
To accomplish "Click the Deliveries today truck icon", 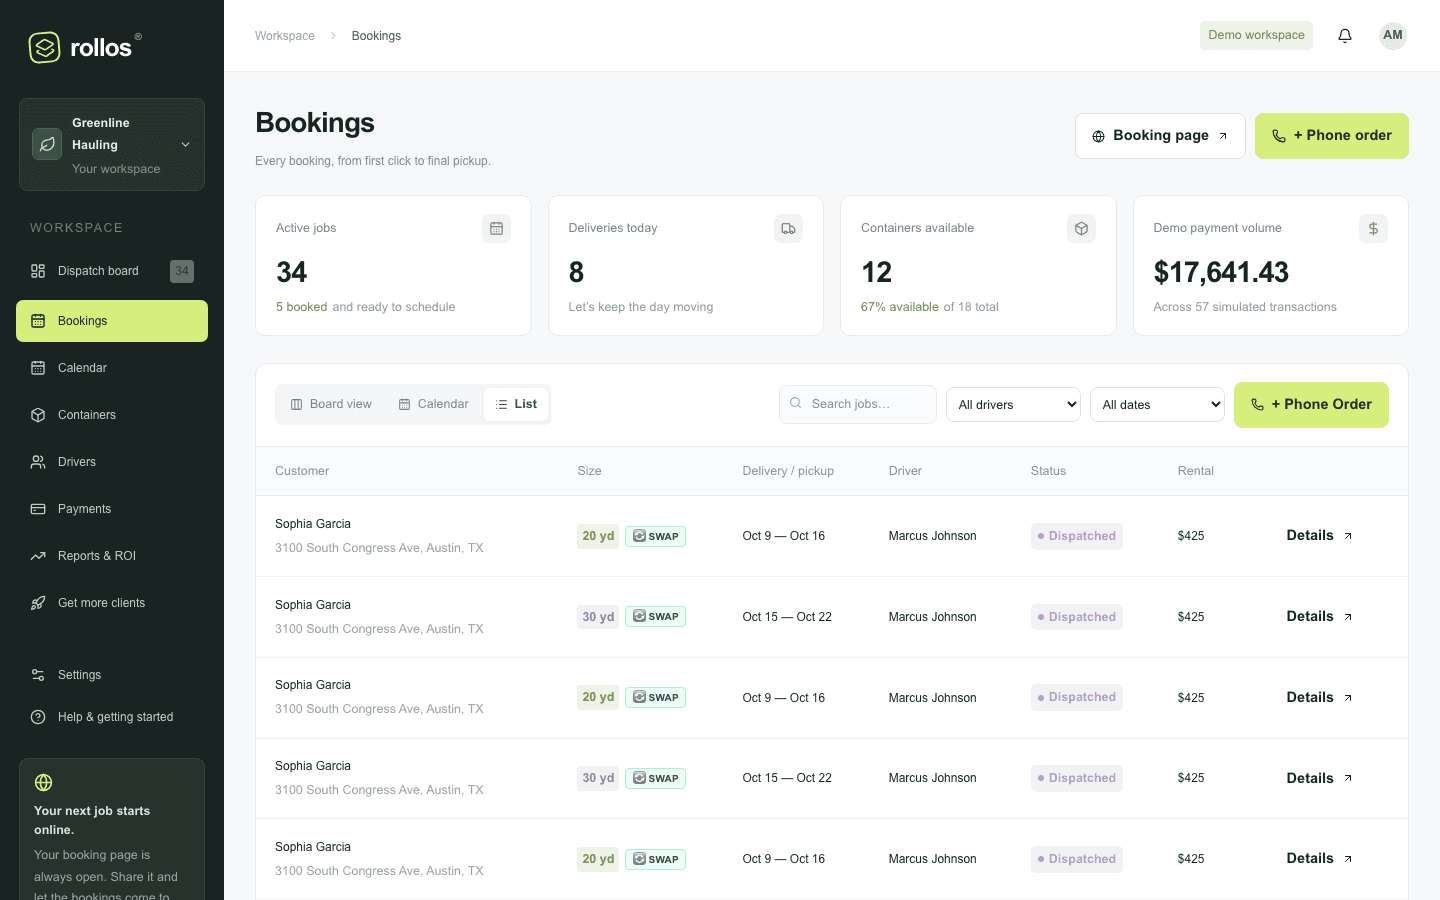I will point(788,228).
